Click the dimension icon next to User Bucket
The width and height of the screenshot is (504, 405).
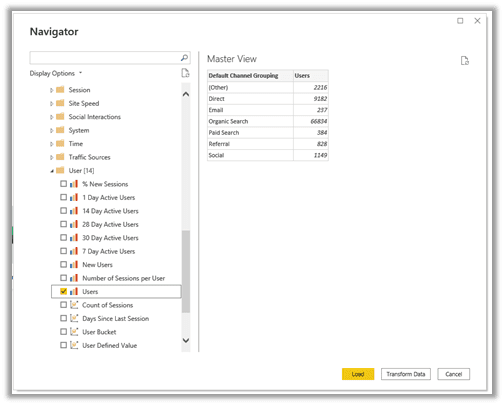74,332
